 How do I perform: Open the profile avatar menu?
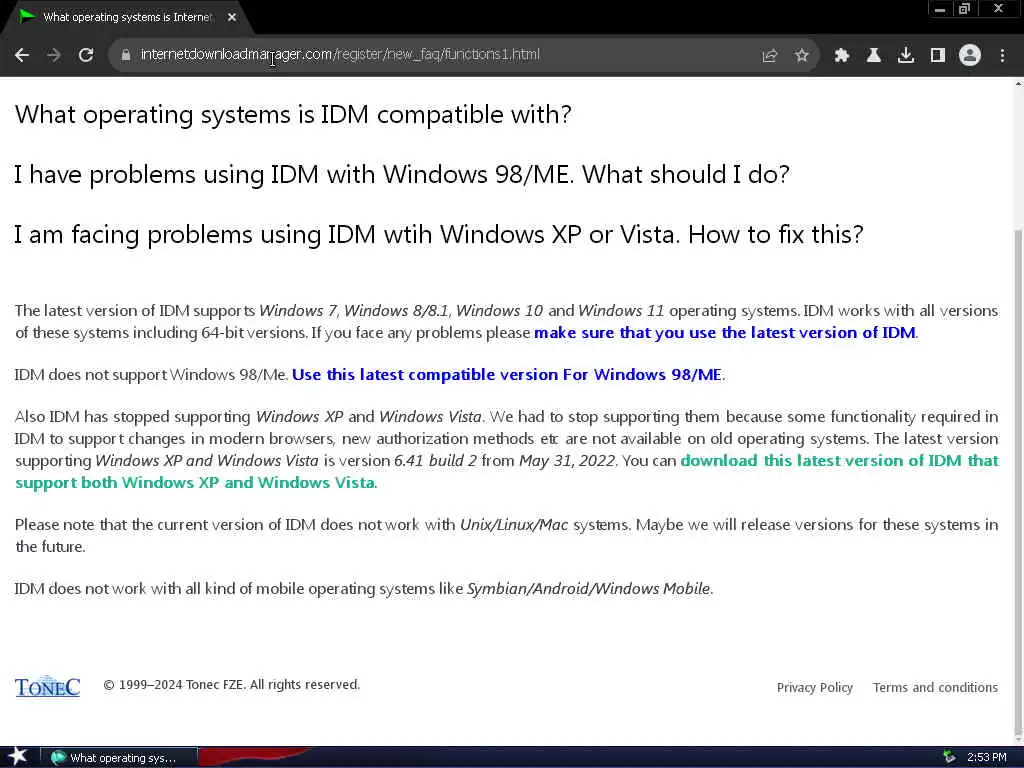tap(970, 56)
